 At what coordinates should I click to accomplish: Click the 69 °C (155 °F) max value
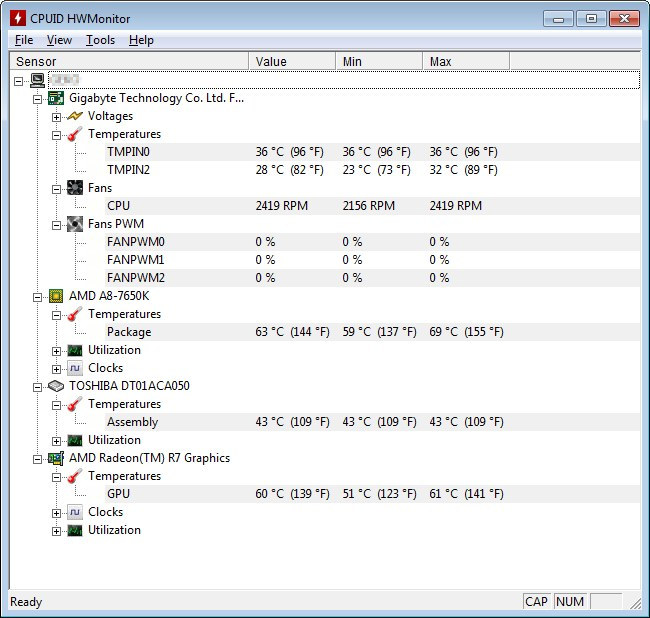(x=466, y=332)
